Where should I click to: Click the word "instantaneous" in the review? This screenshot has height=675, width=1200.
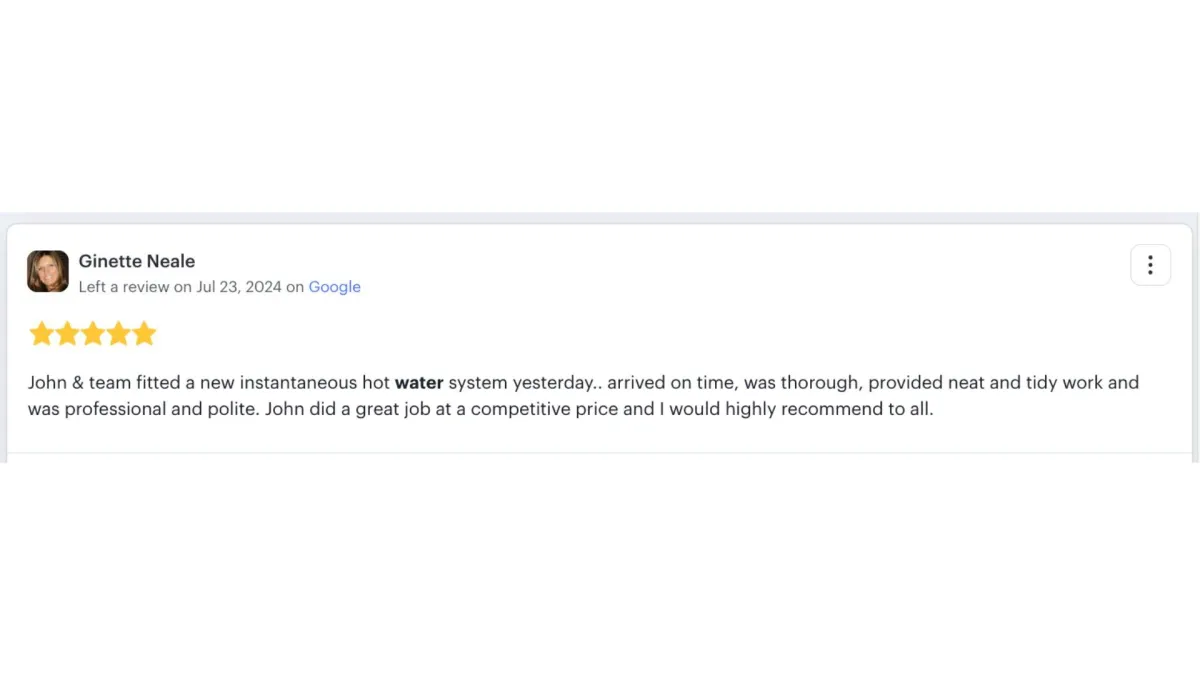[298, 382]
